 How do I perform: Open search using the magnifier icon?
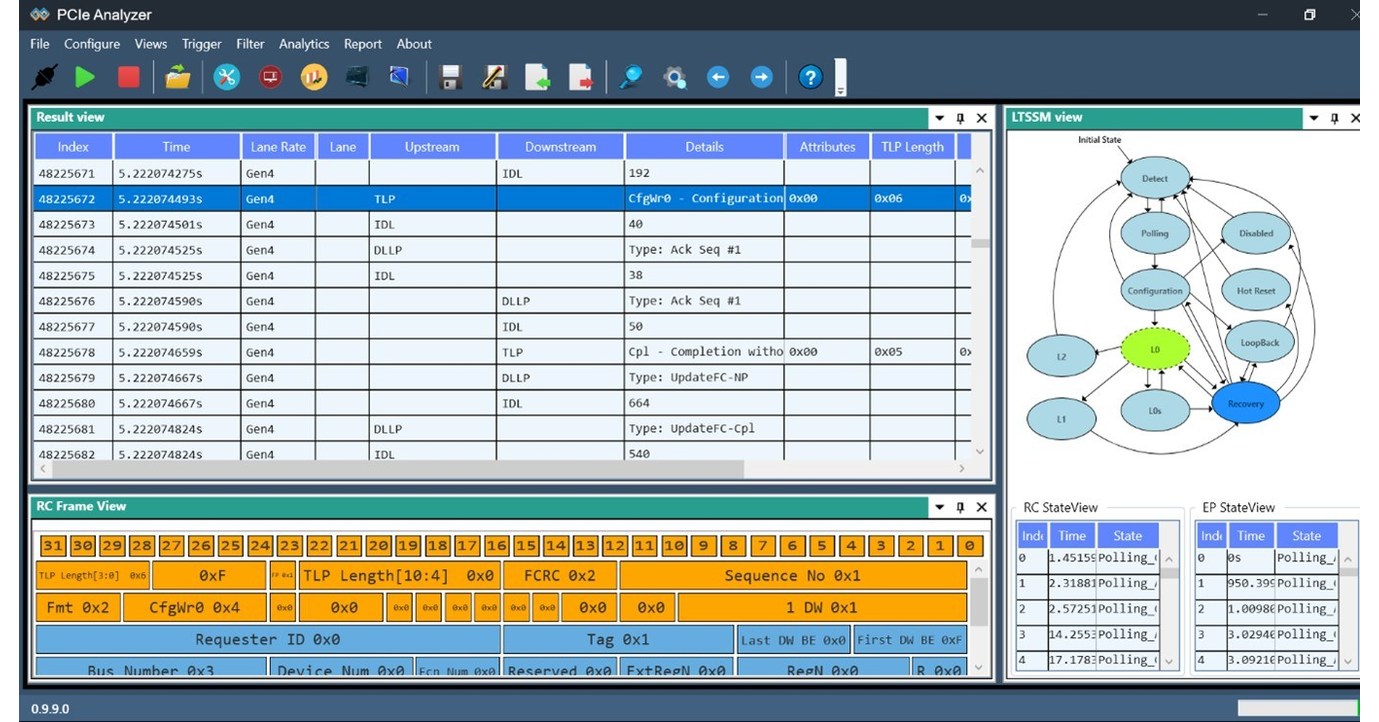click(631, 76)
